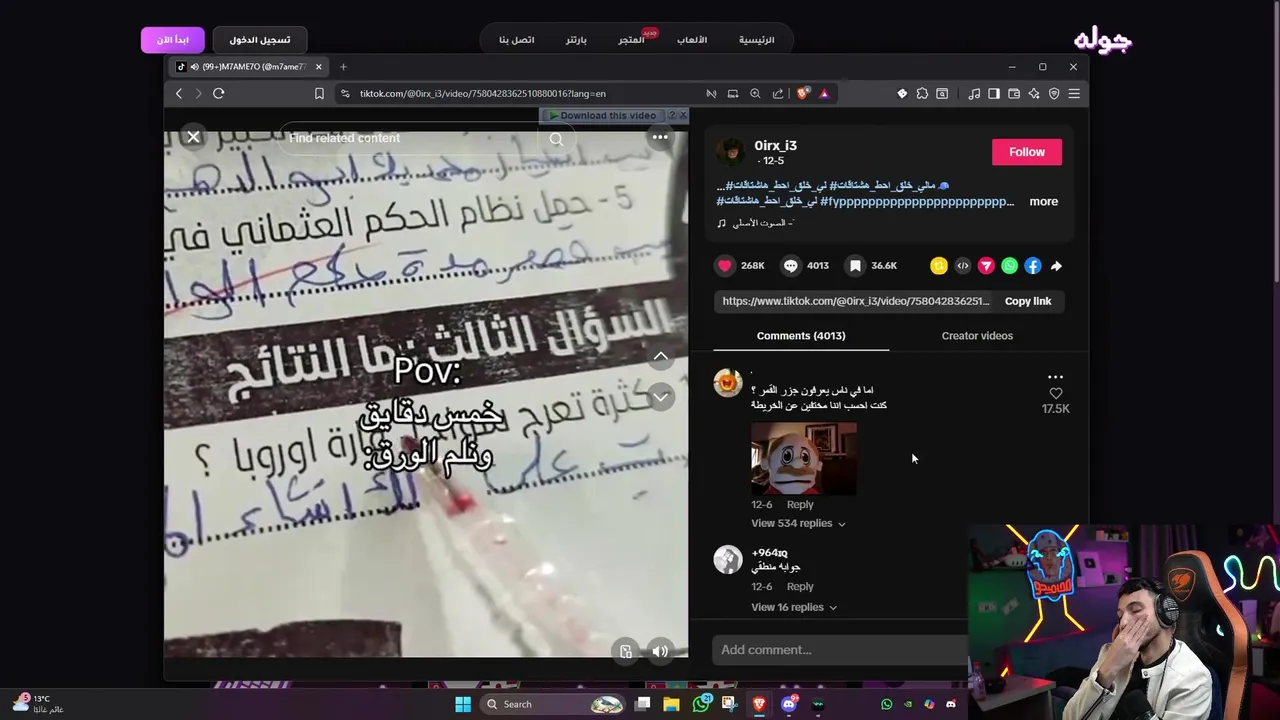Open the Brave VPN shield icon
Viewport: 1280px width, 720px height.
[1054, 93]
